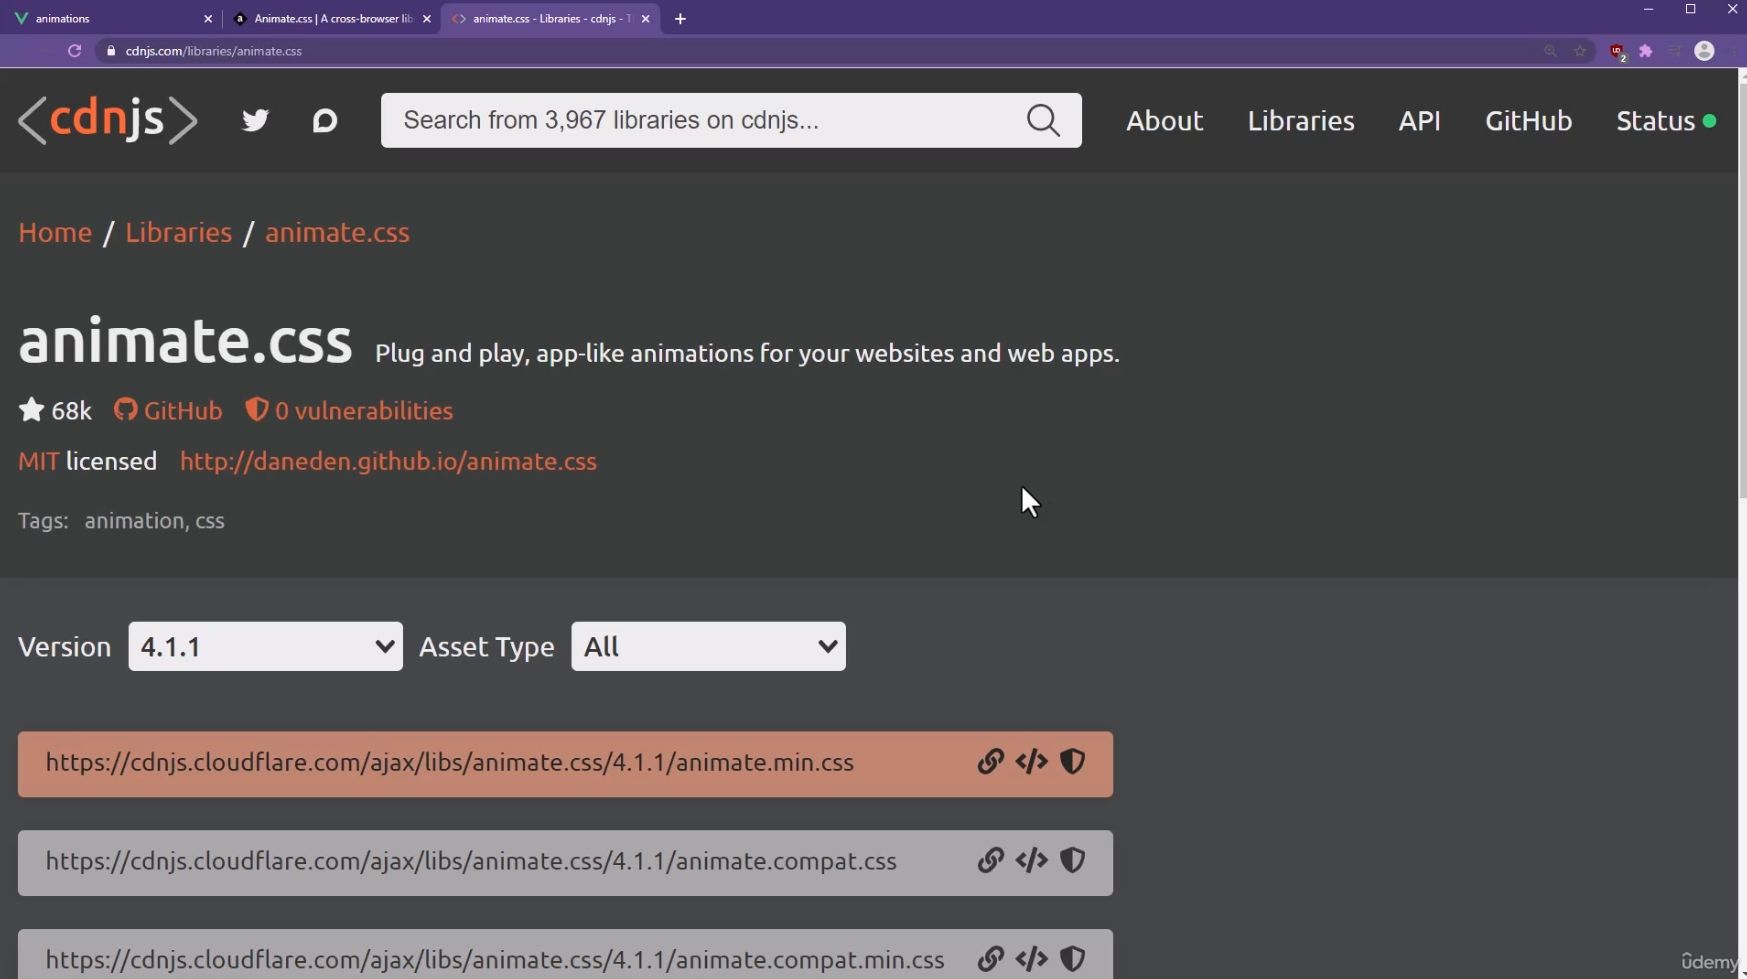
Task: Click the cdnjs logo
Action: tap(108, 120)
